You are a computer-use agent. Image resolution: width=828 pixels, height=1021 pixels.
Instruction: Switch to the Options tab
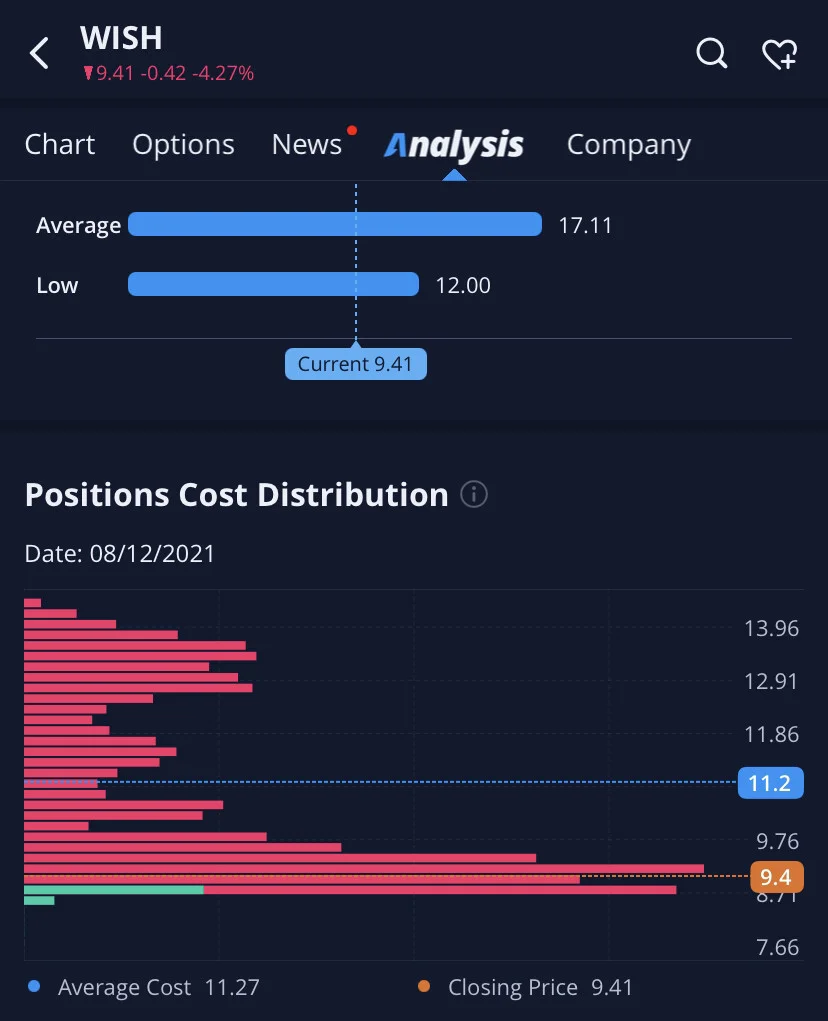(184, 144)
